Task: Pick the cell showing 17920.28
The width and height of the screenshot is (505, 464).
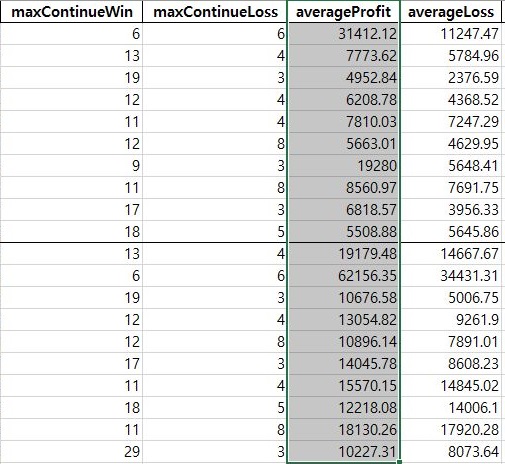Action: click(x=451, y=430)
